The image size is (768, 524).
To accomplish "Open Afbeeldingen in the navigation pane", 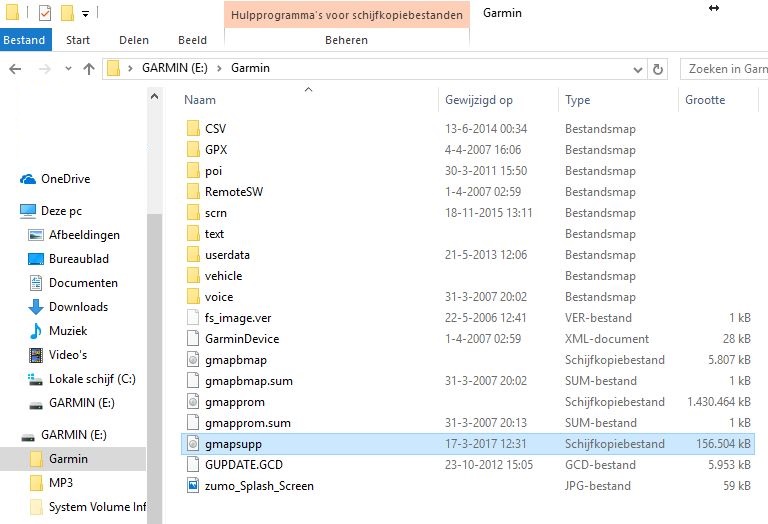I will [x=84, y=235].
